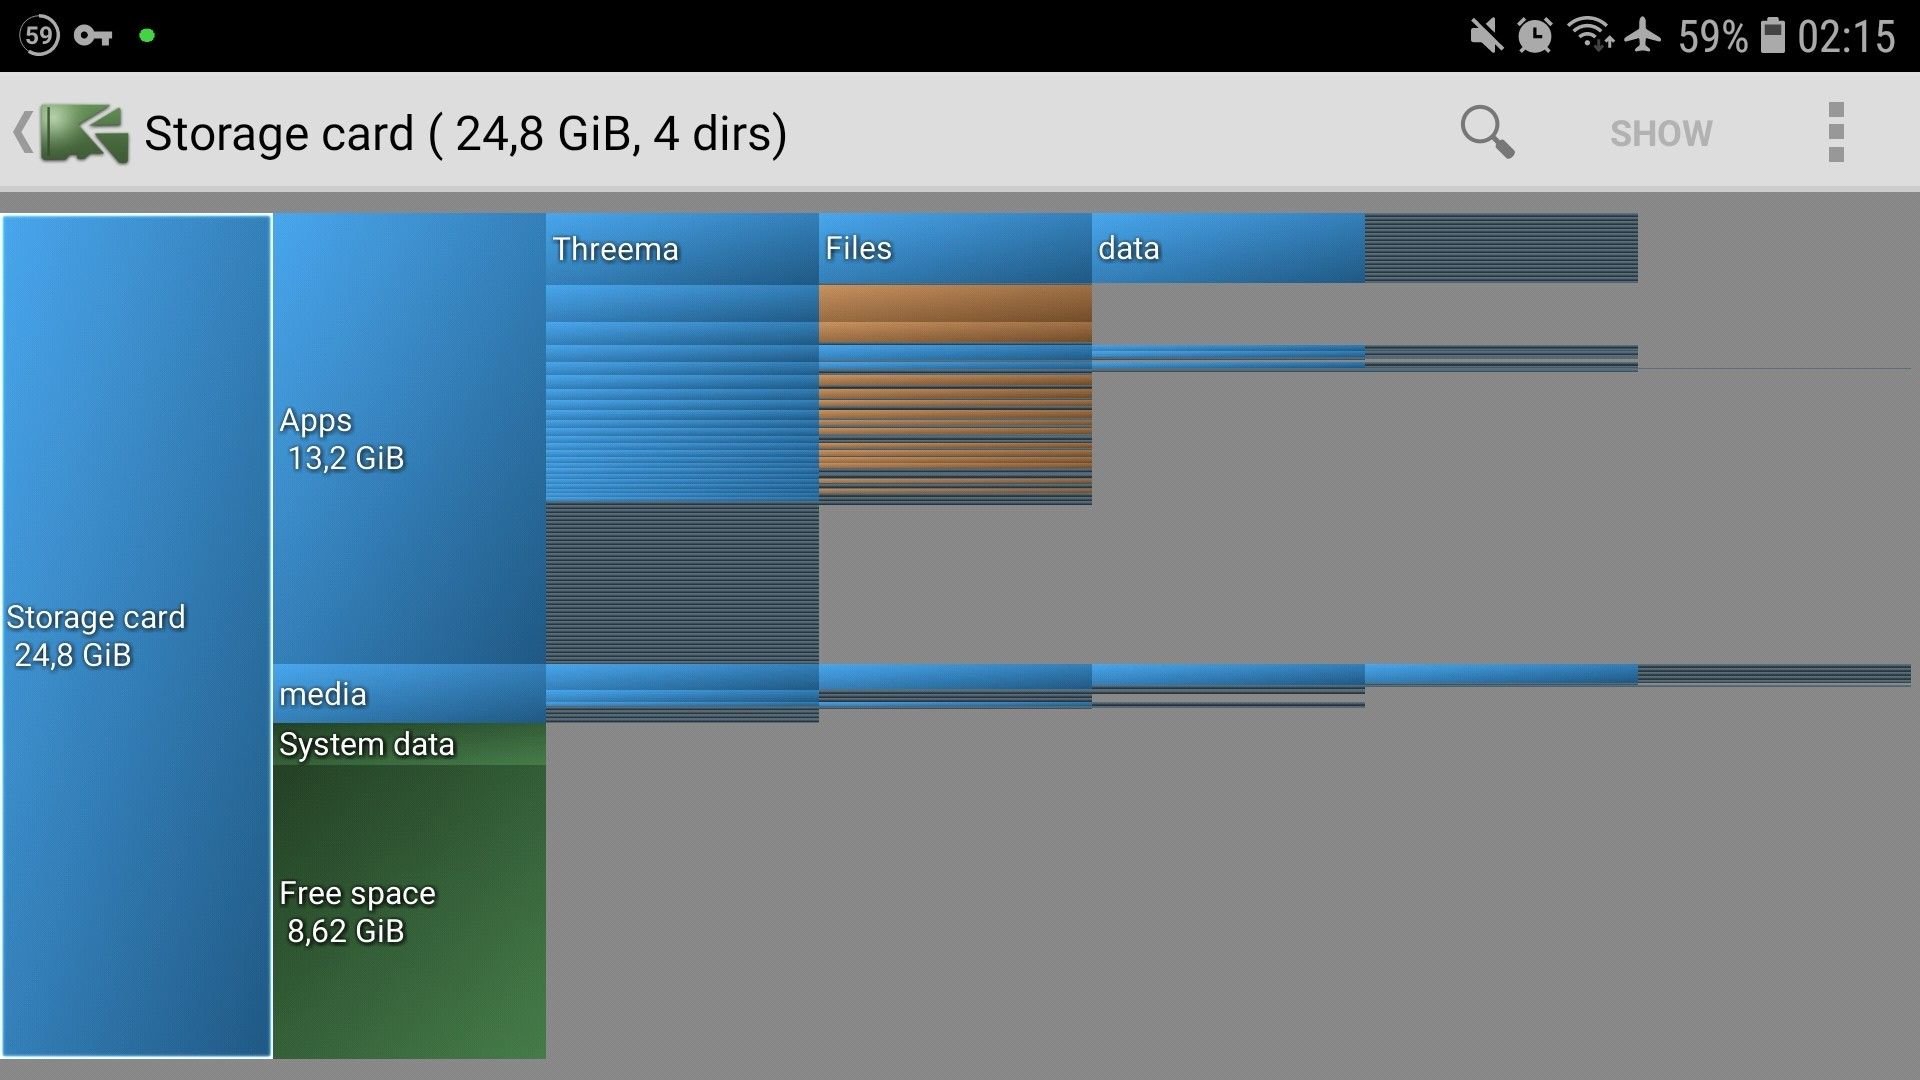Select the Apps 13,2 GiB block

click(410, 438)
